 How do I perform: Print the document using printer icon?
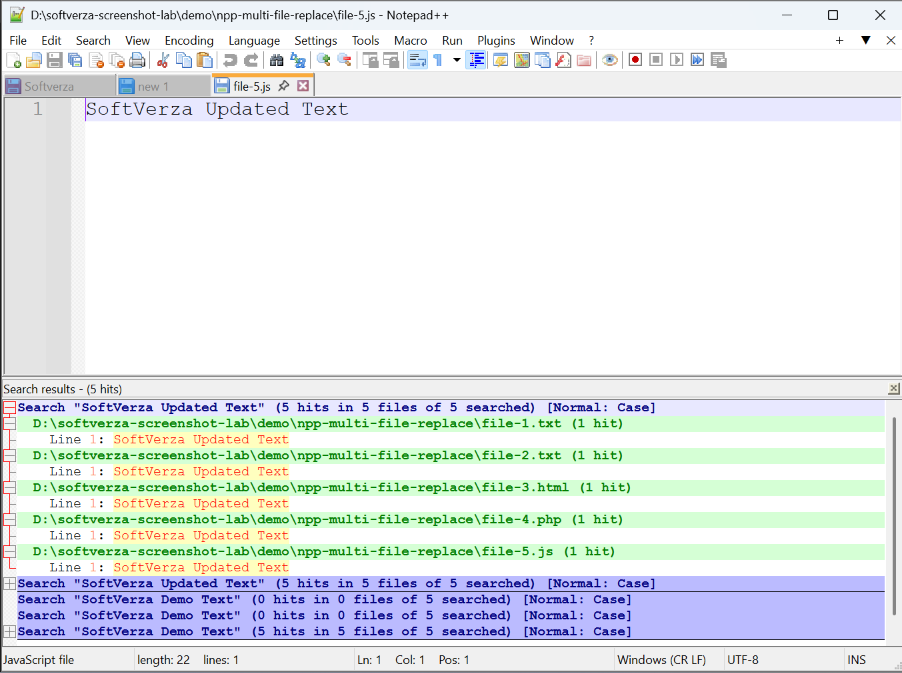[137, 60]
